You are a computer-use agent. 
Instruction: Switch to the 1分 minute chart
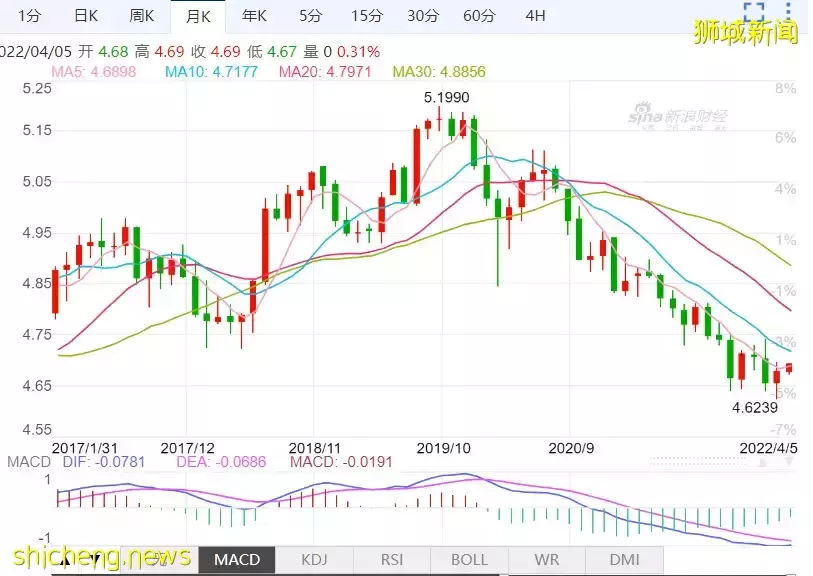click(30, 15)
